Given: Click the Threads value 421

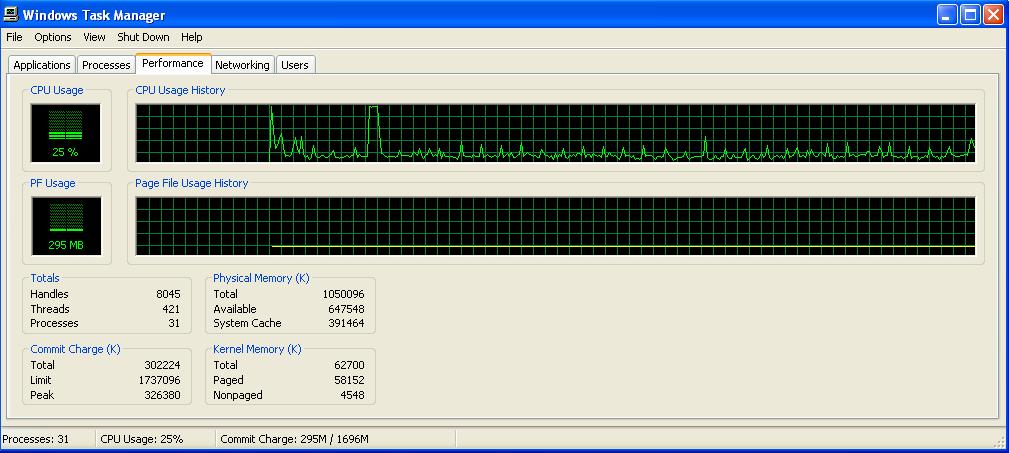Looking at the screenshot, I should 171,309.
